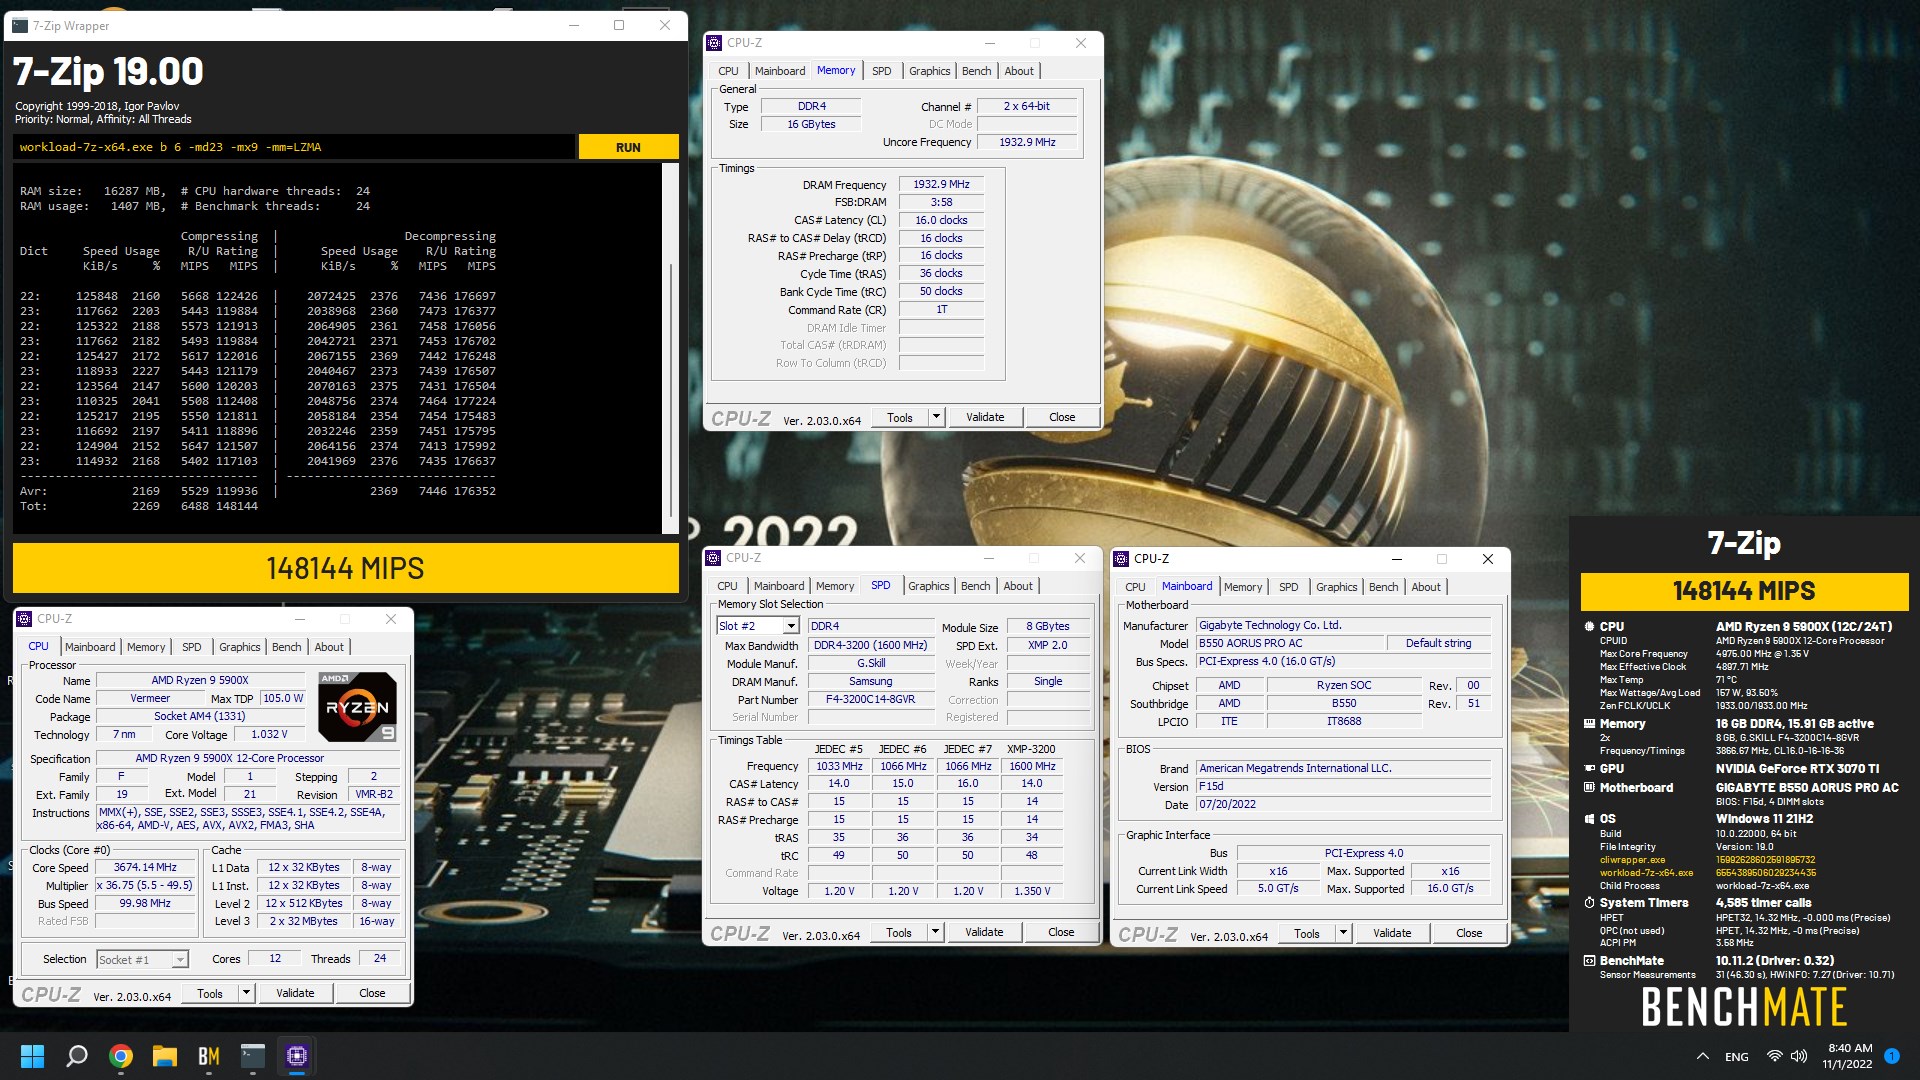Screen dimensions: 1920x1080
Task: Open notification badge in tray
Action: pyautogui.click(x=1892, y=1056)
